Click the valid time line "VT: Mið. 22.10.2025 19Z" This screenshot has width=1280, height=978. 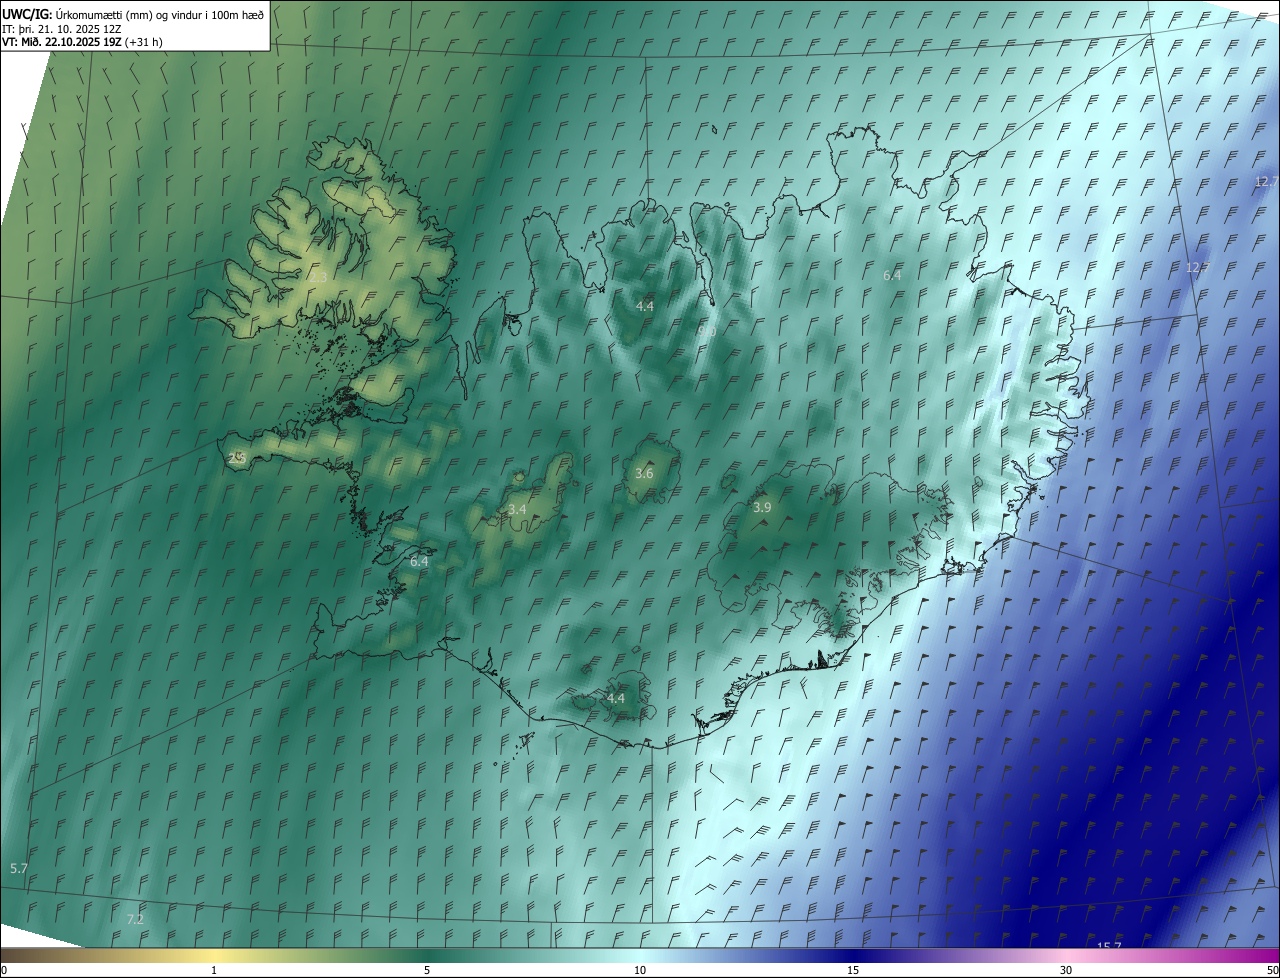tap(62, 42)
